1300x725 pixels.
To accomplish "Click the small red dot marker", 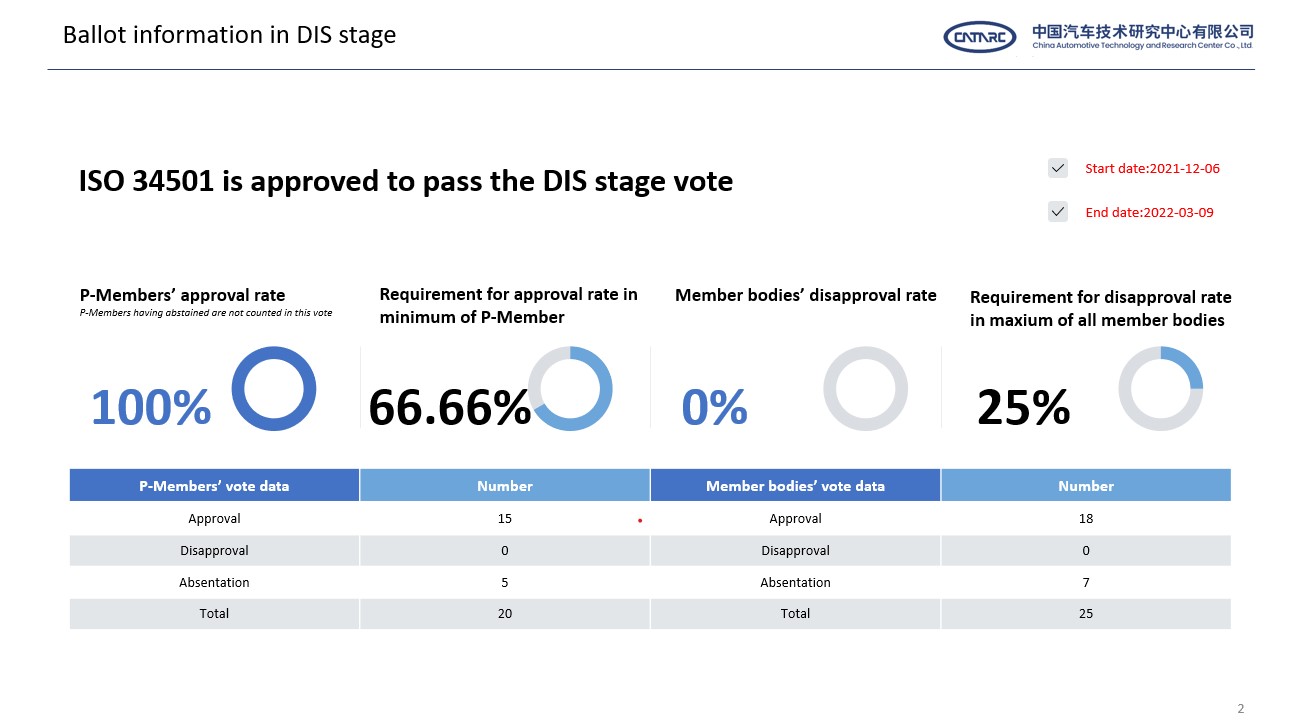I will (x=639, y=521).
